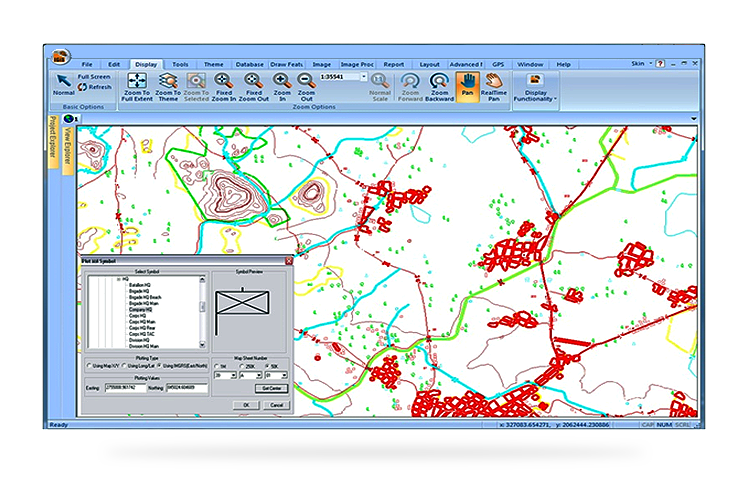Open the middle map sheet letter dropdown

258,376
